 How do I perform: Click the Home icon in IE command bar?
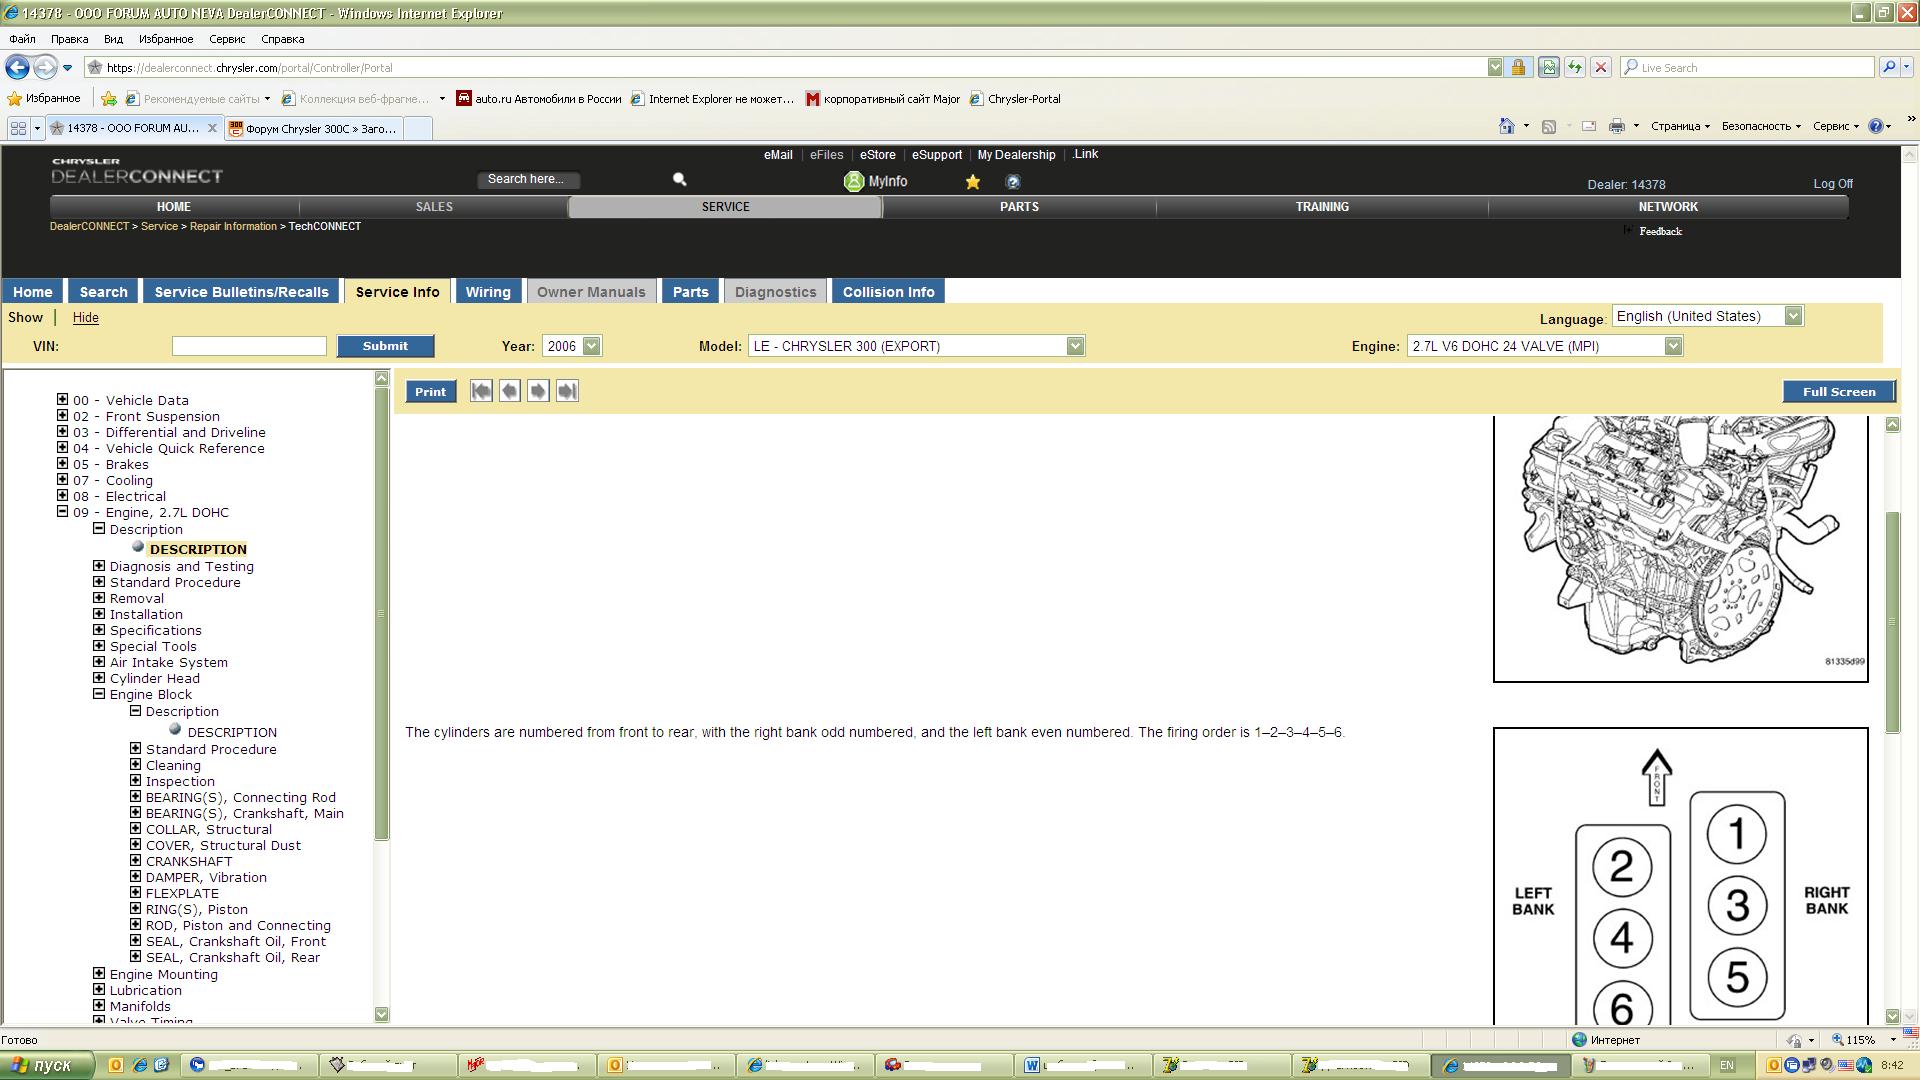(1506, 126)
